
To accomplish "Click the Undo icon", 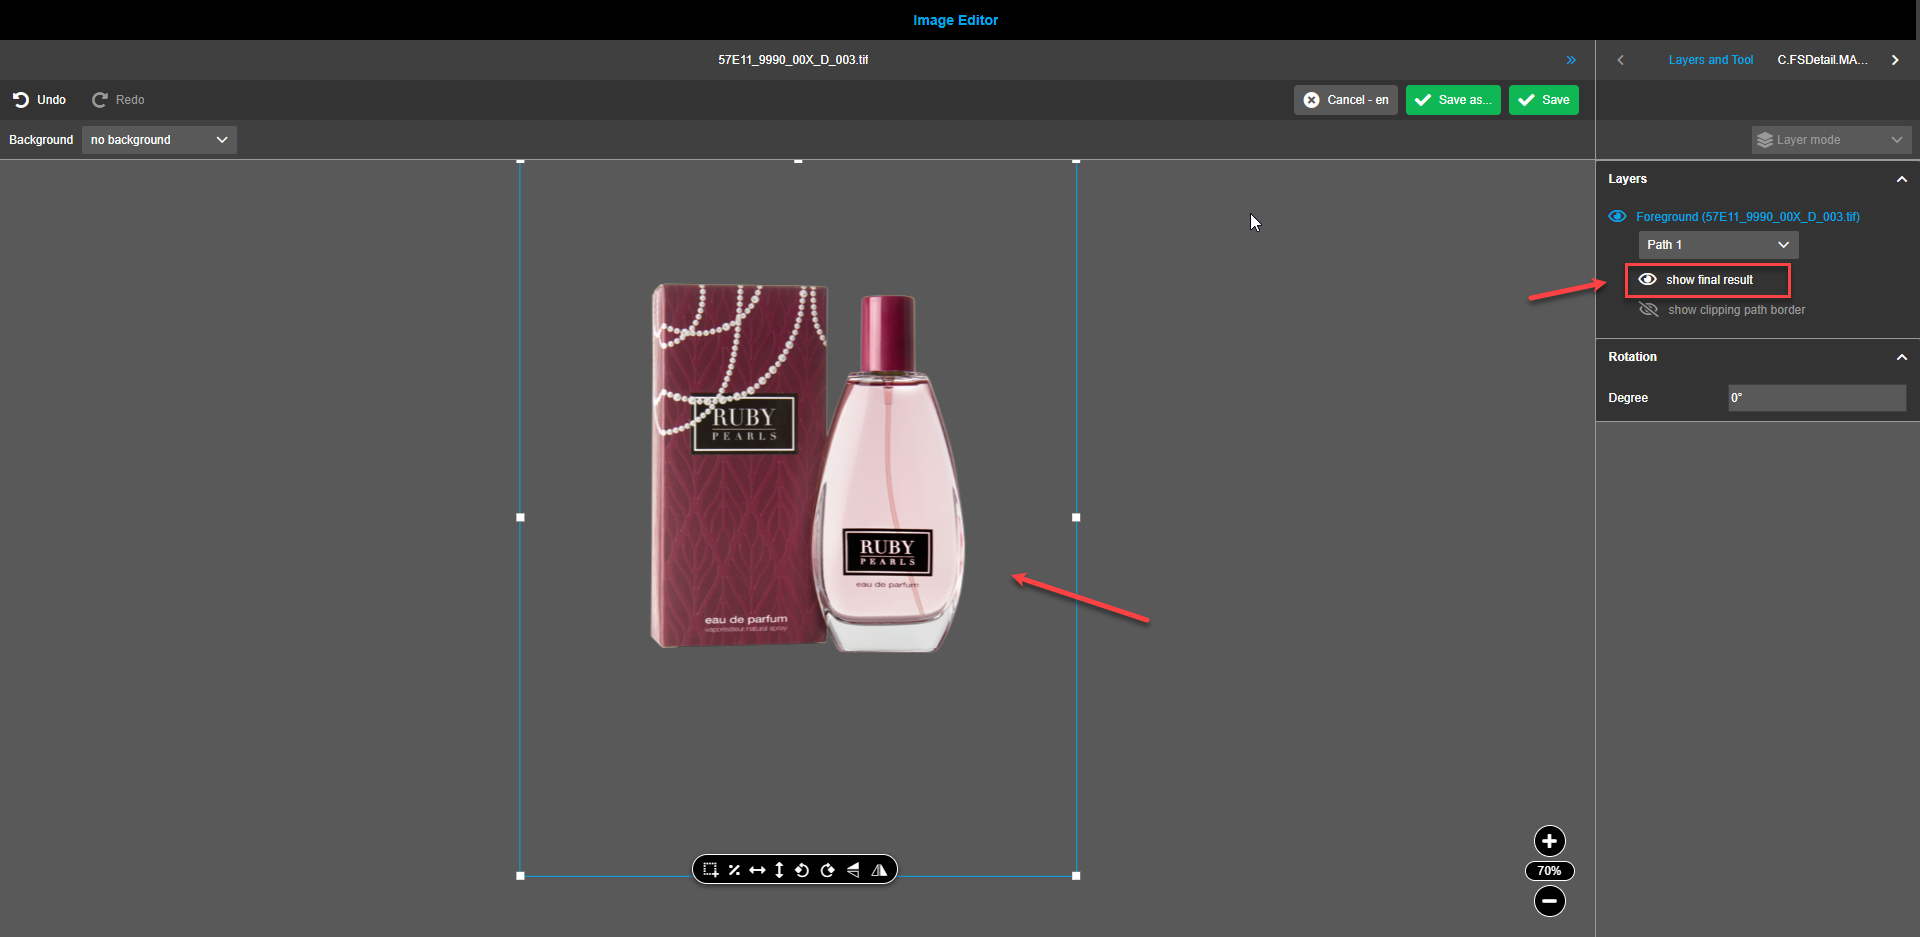I will pyautogui.click(x=21, y=99).
